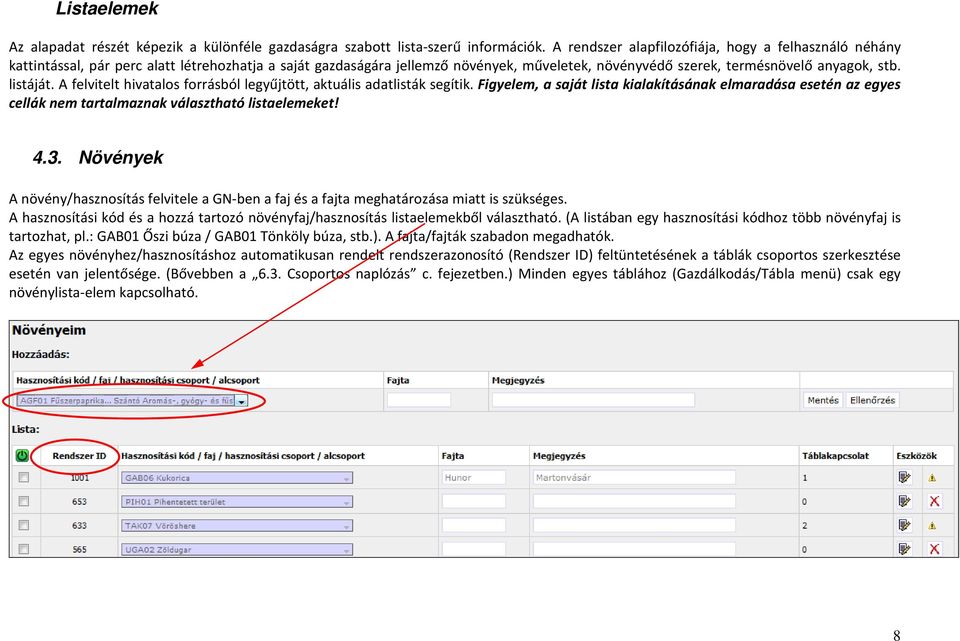The height and width of the screenshot is (641, 960).
Task: Open the UGA02 Zöldugar dropdown
Action: 237,549
